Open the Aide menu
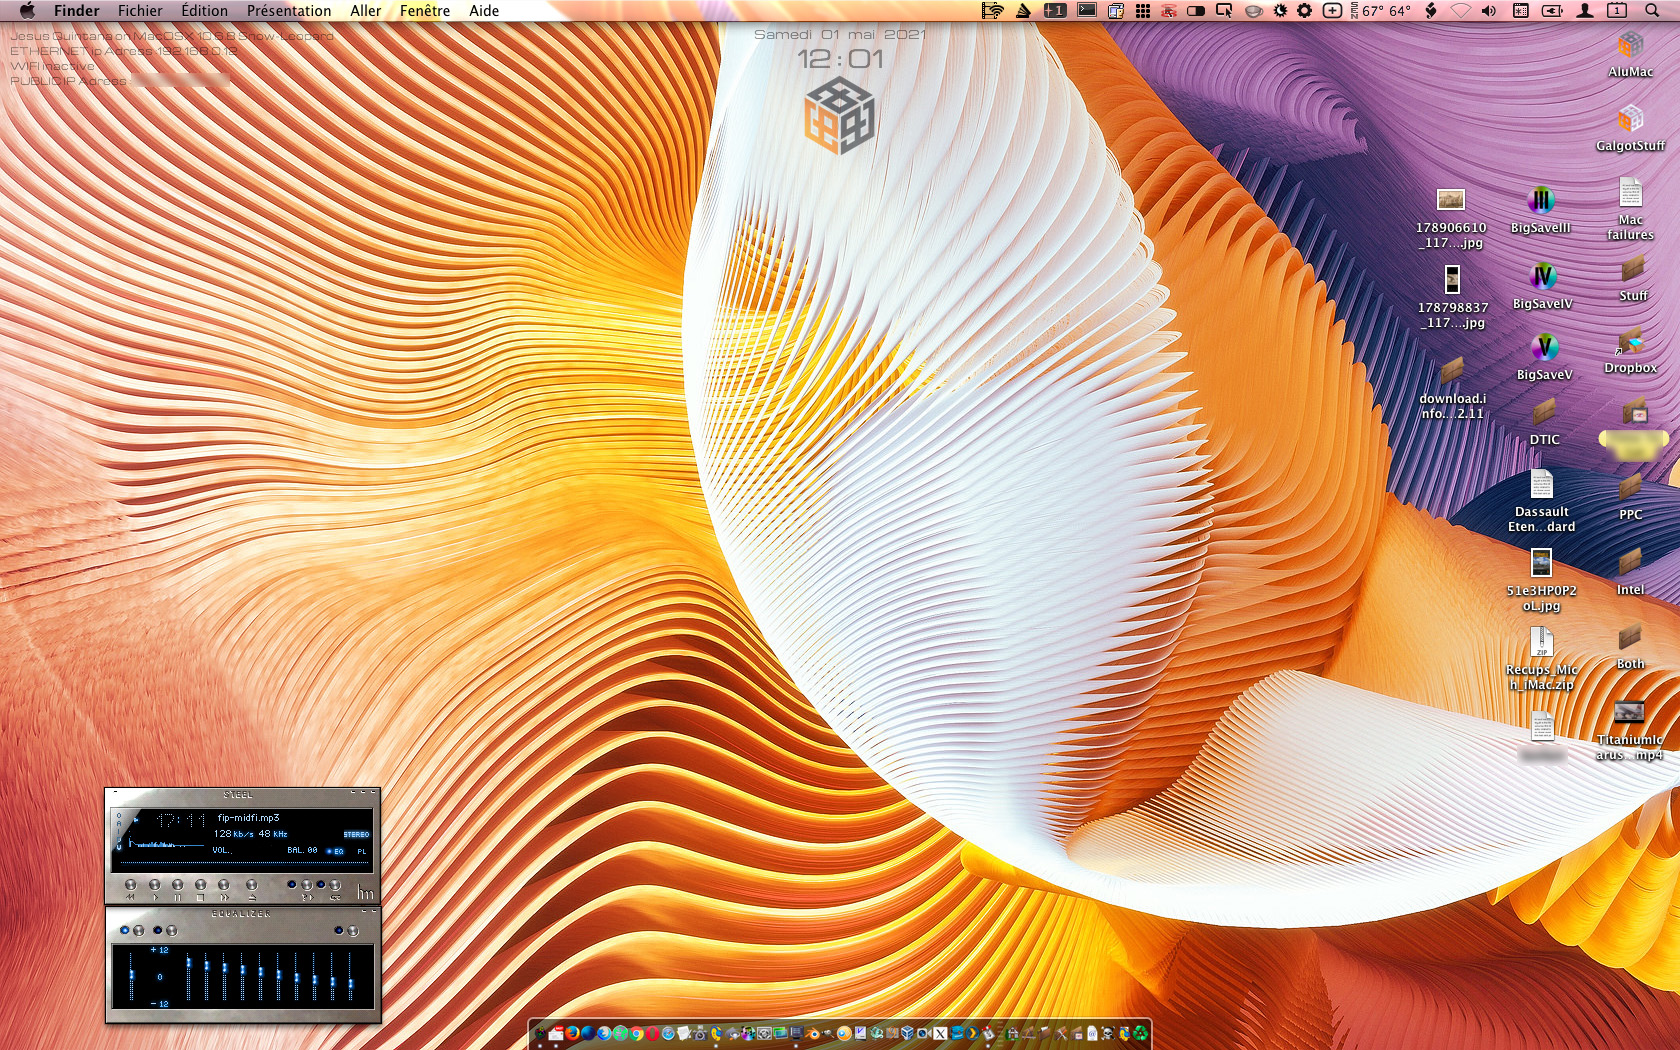 [x=484, y=11]
